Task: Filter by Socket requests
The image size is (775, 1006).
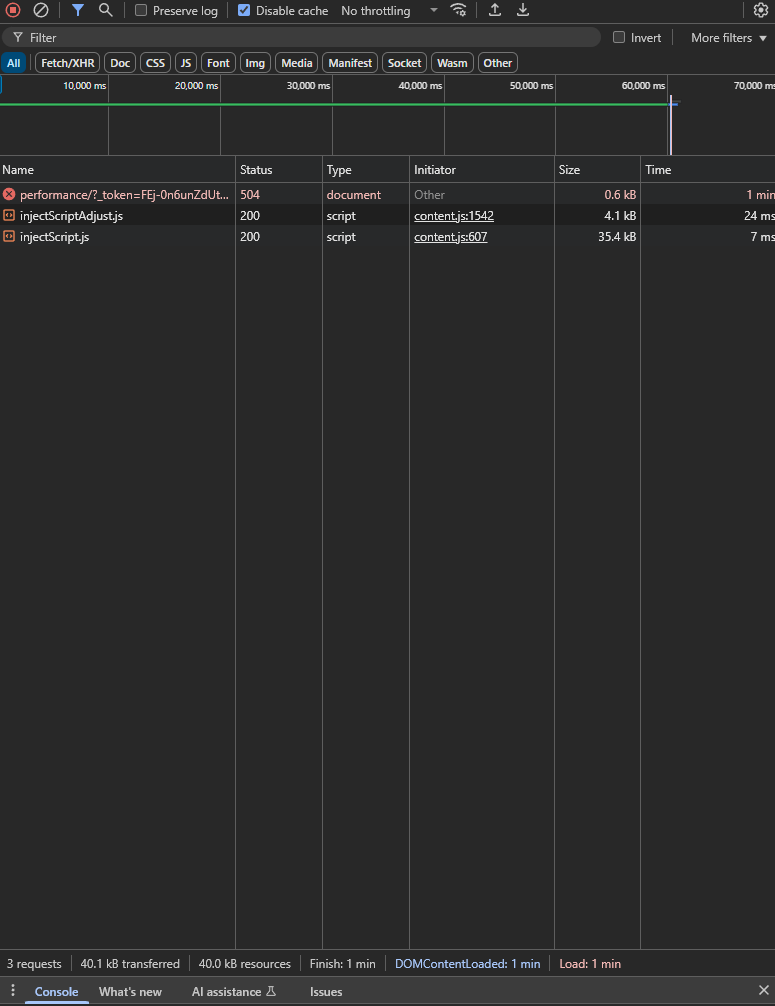Action: coord(404,63)
